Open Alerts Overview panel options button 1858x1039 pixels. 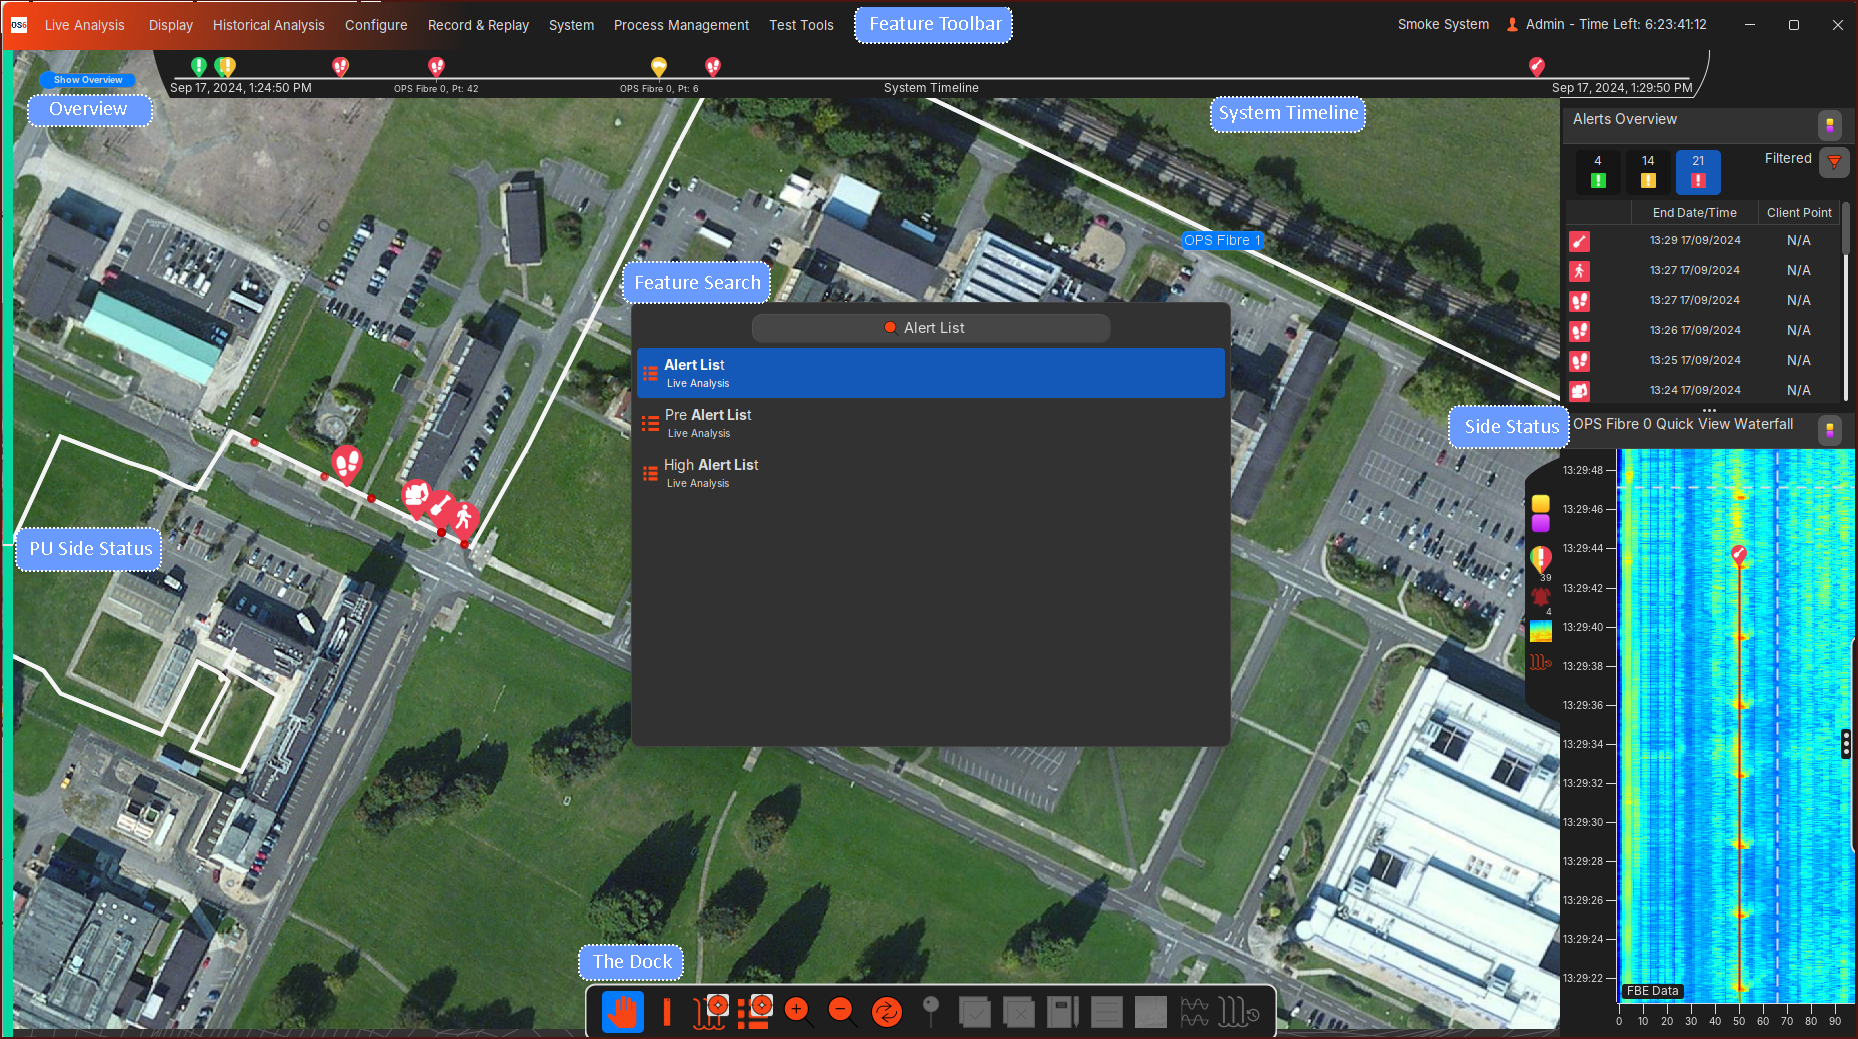click(1829, 125)
